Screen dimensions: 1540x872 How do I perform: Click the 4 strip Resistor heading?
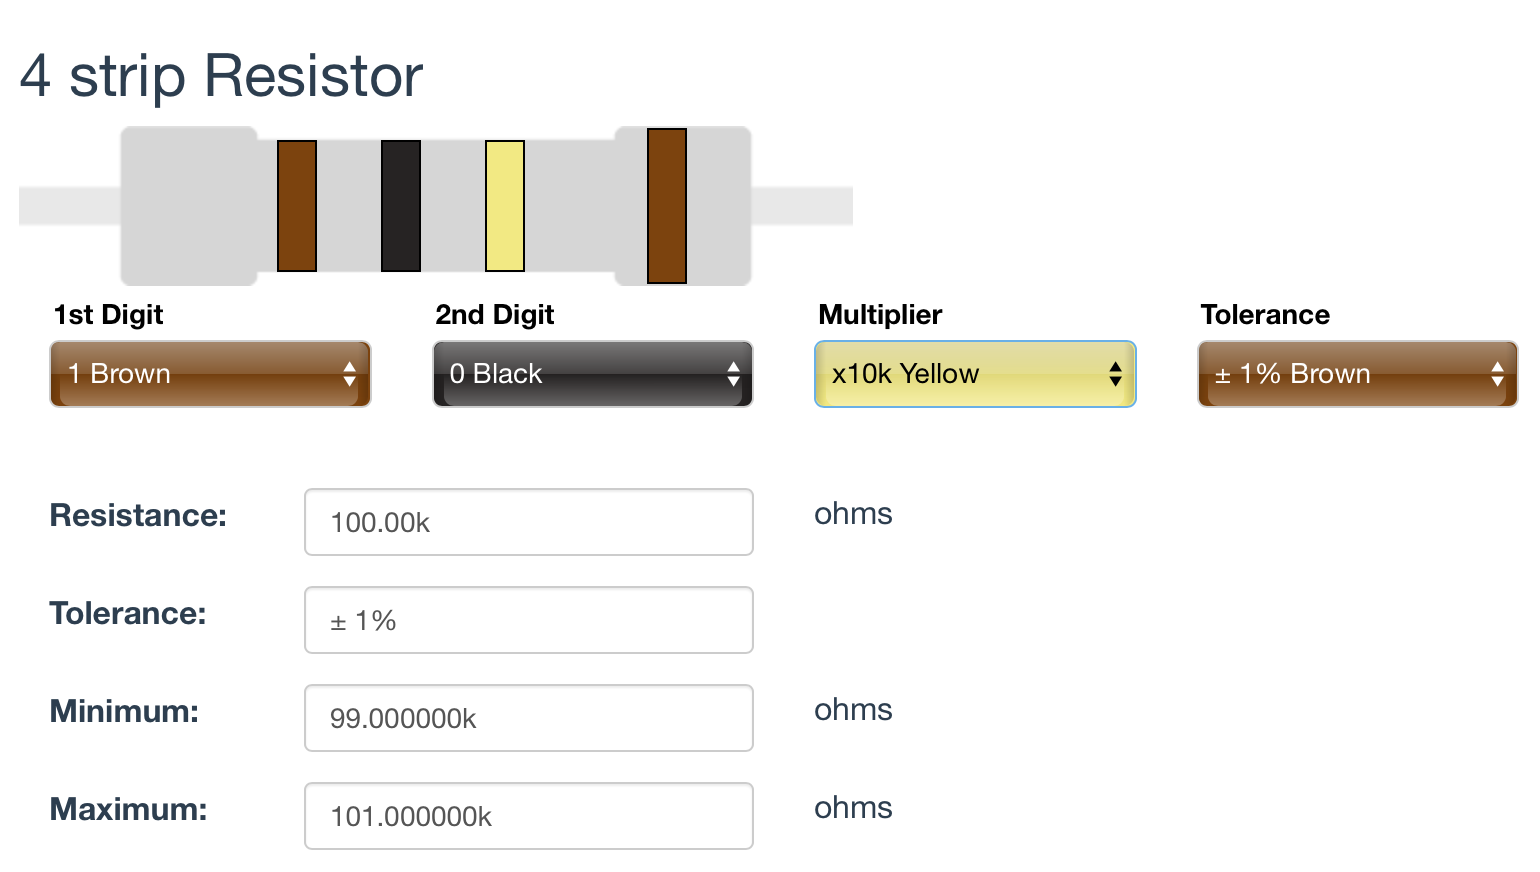[222, 76]
